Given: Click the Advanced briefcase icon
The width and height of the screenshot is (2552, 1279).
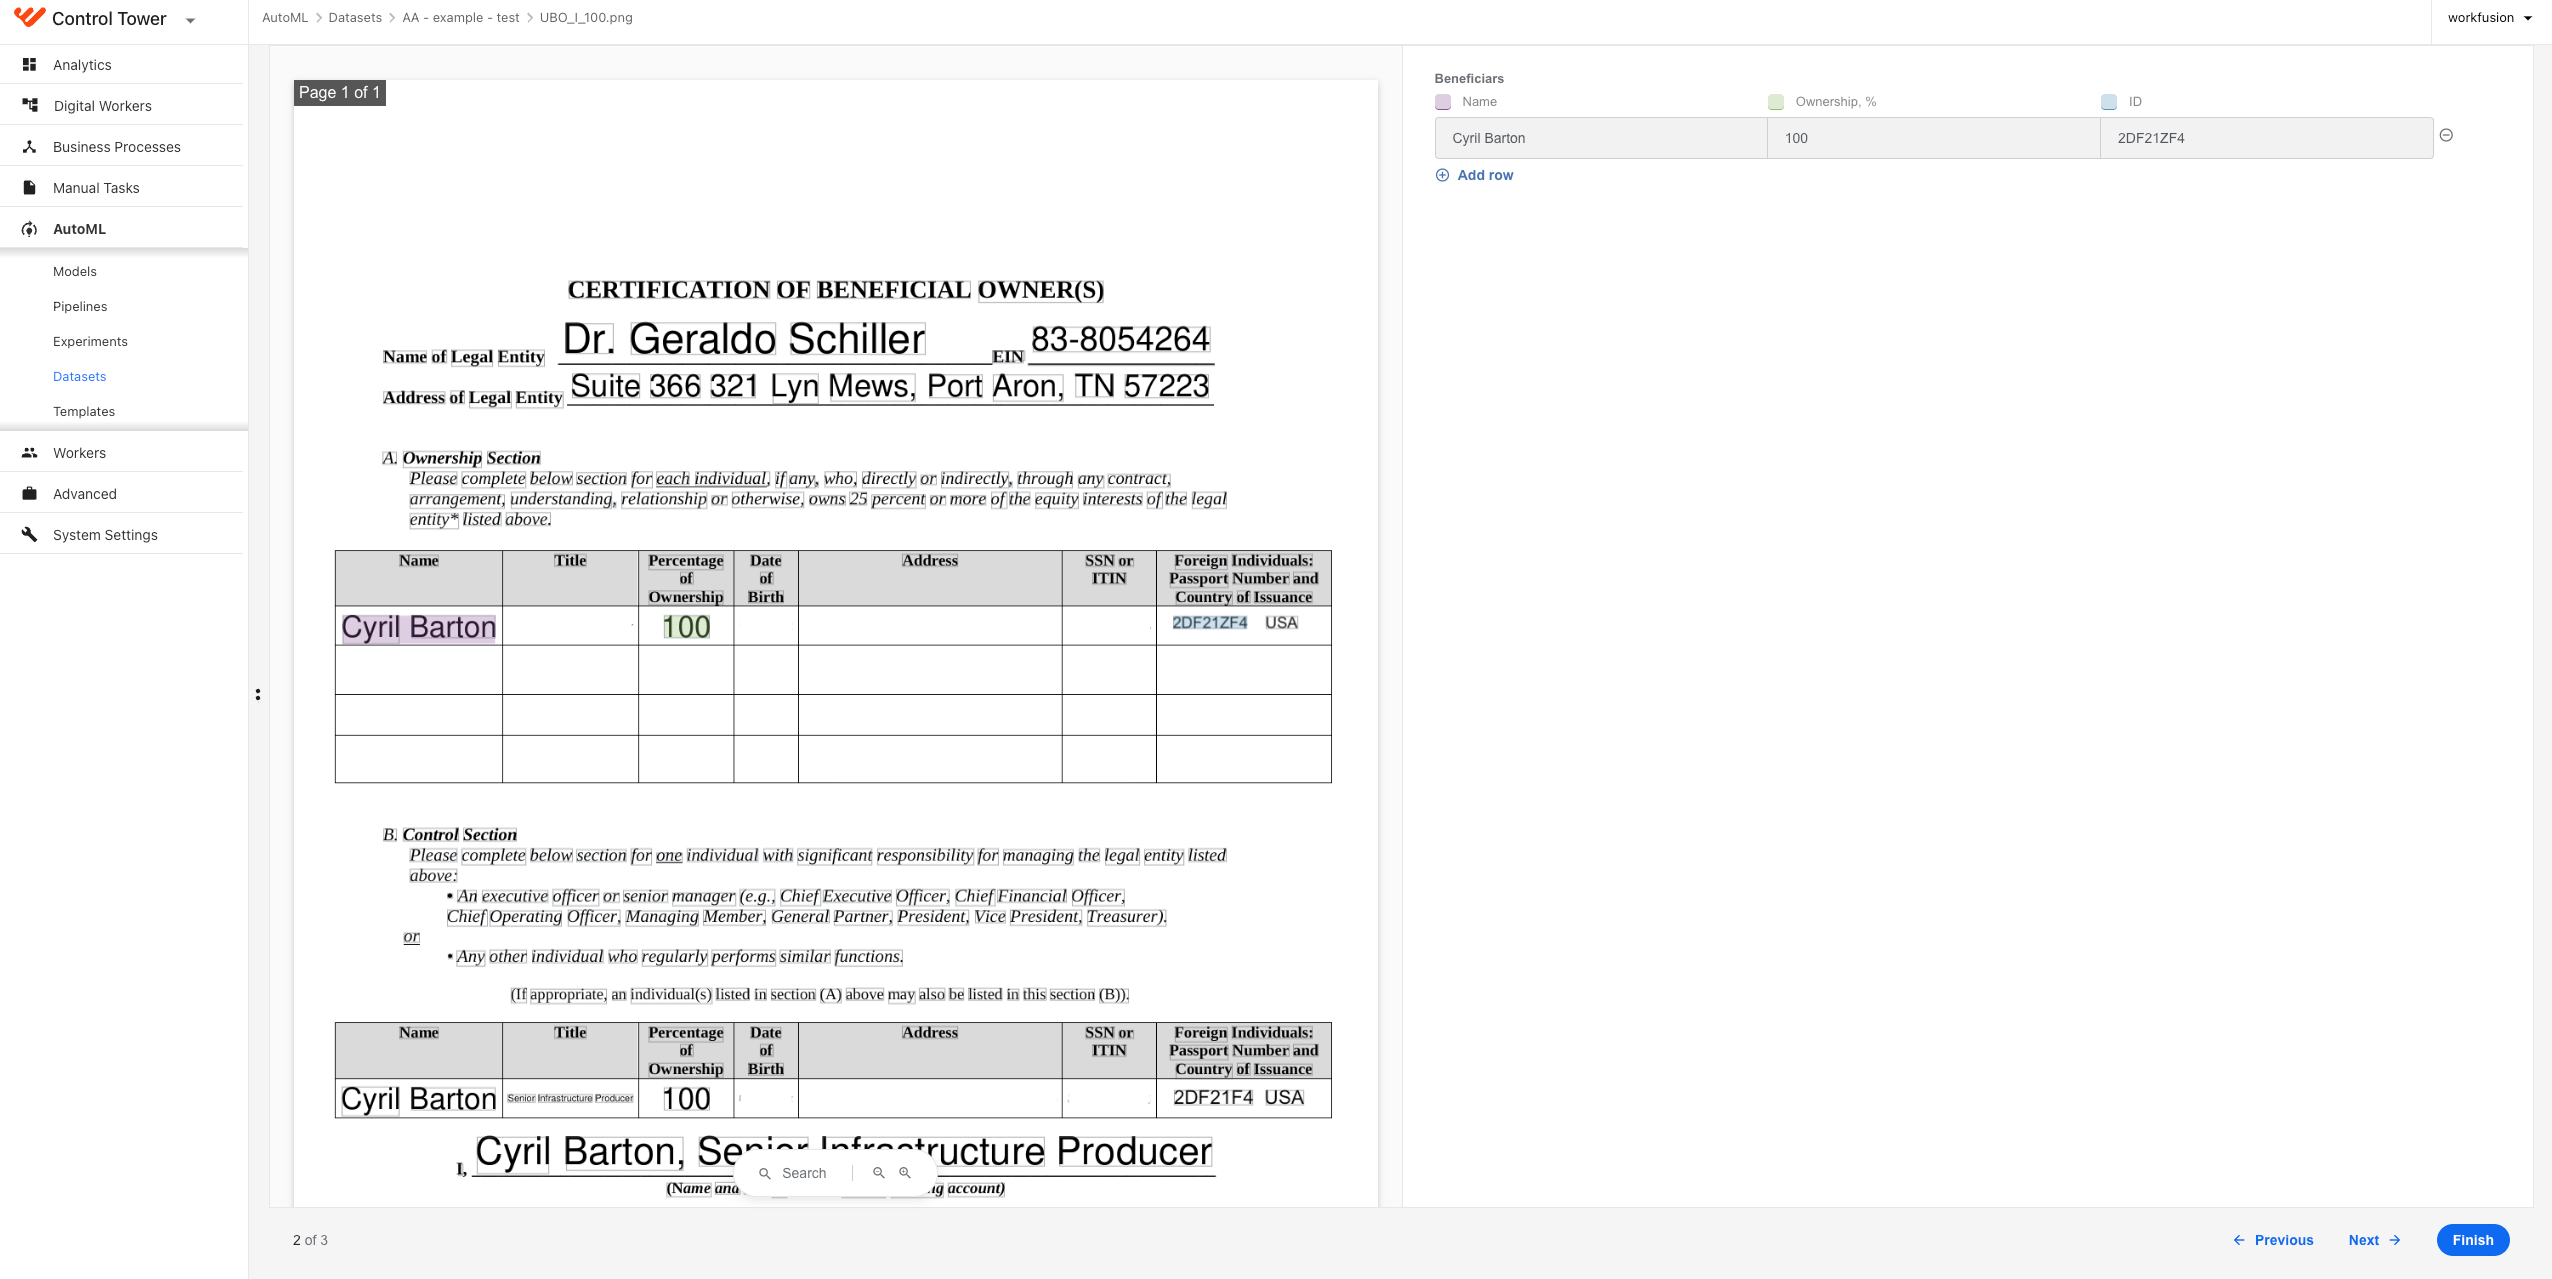Looking at the screenshot, I should point(30,493).
